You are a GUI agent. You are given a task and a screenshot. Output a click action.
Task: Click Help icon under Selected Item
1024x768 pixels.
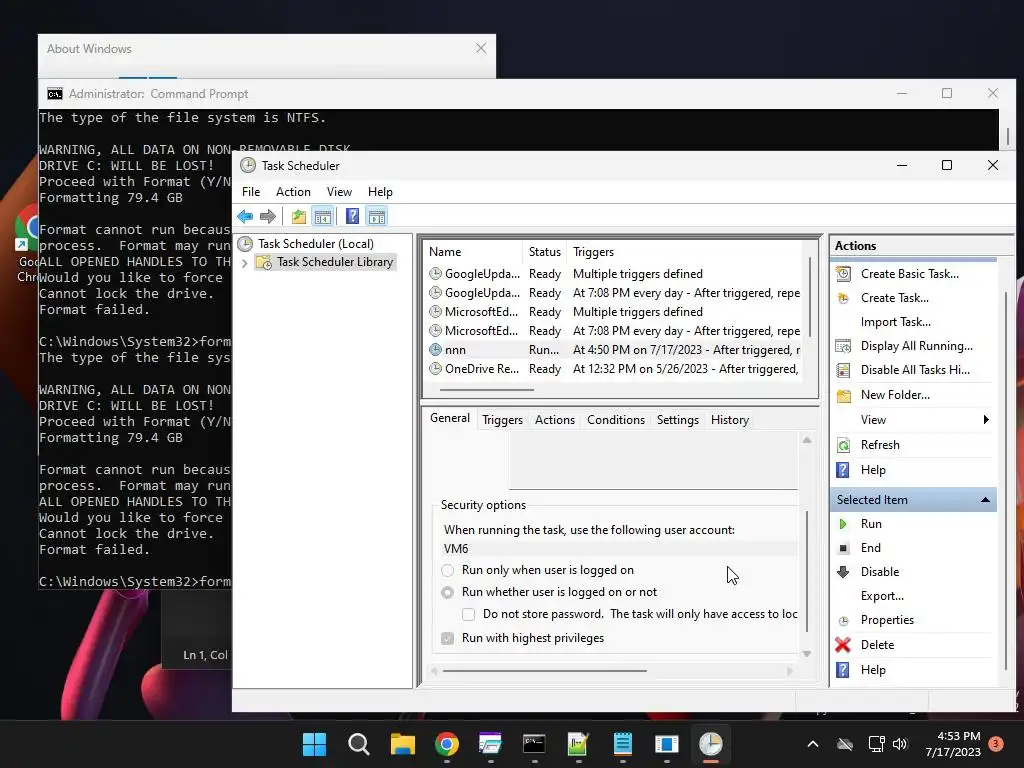[843, 670]
